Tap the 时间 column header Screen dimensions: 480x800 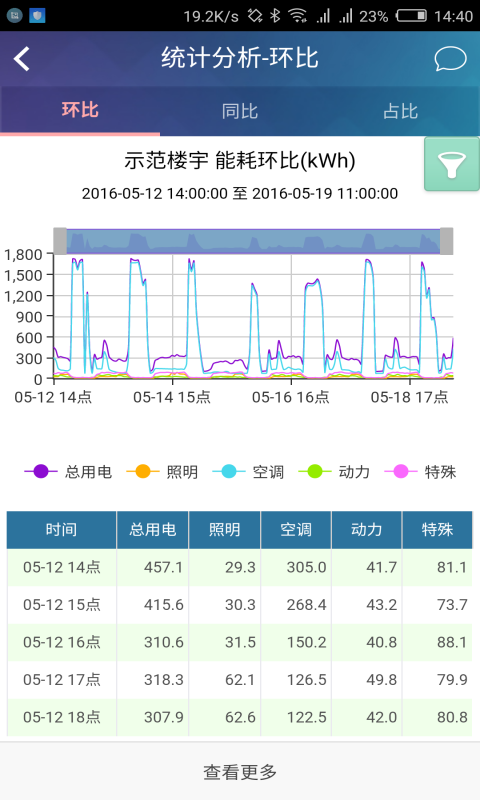(62, 530)
